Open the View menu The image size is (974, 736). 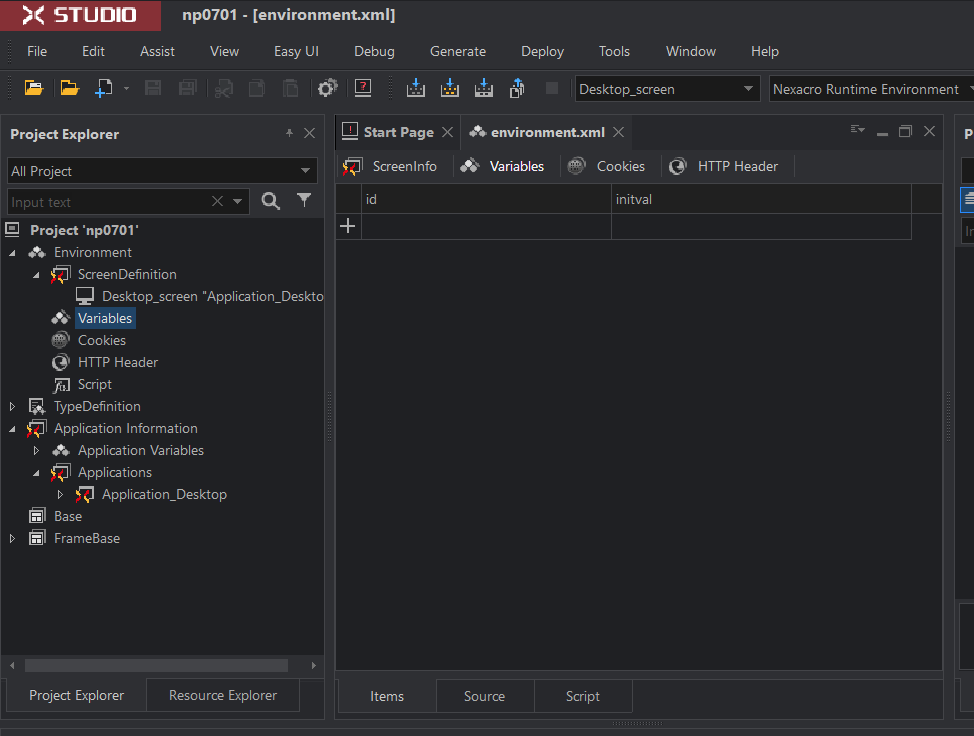click(224, 52)
